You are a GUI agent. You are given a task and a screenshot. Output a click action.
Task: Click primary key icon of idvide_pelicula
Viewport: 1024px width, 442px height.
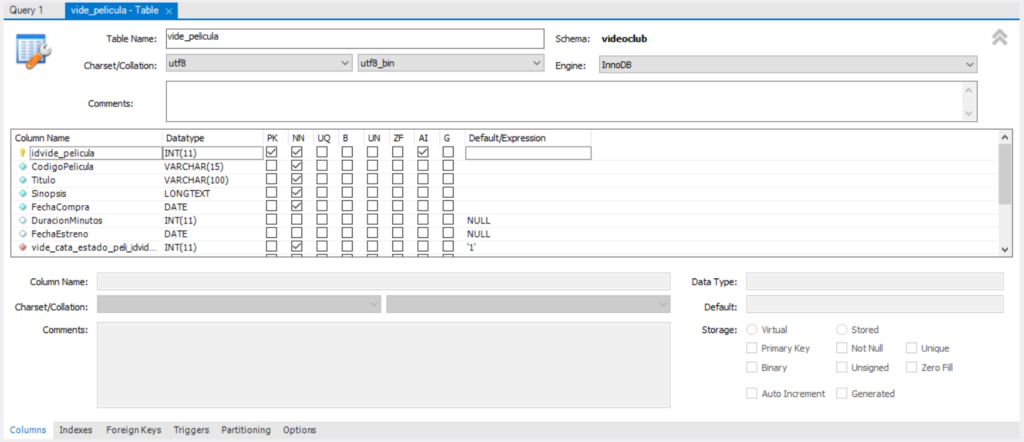[x=22, y=153]
